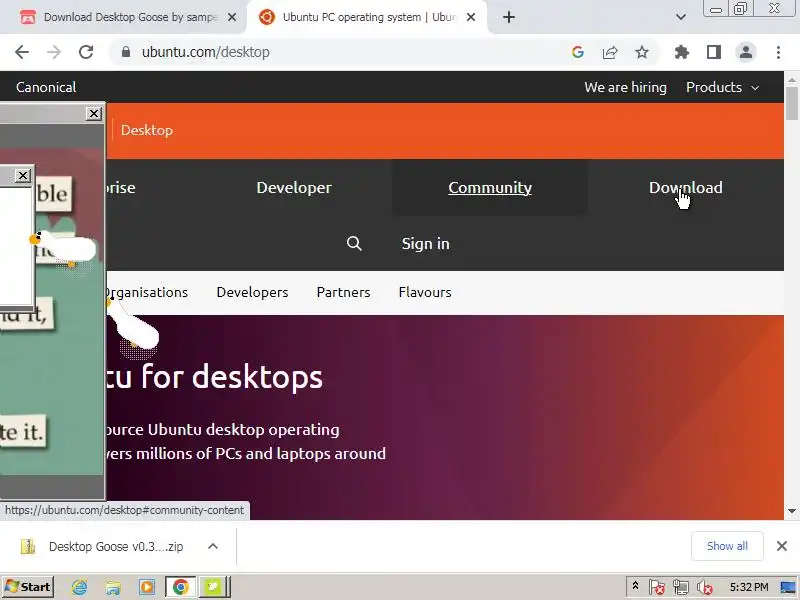Viewport: 800px width, 600px height.
Task: Open the Chrome profile avatar
Action: 746,52
